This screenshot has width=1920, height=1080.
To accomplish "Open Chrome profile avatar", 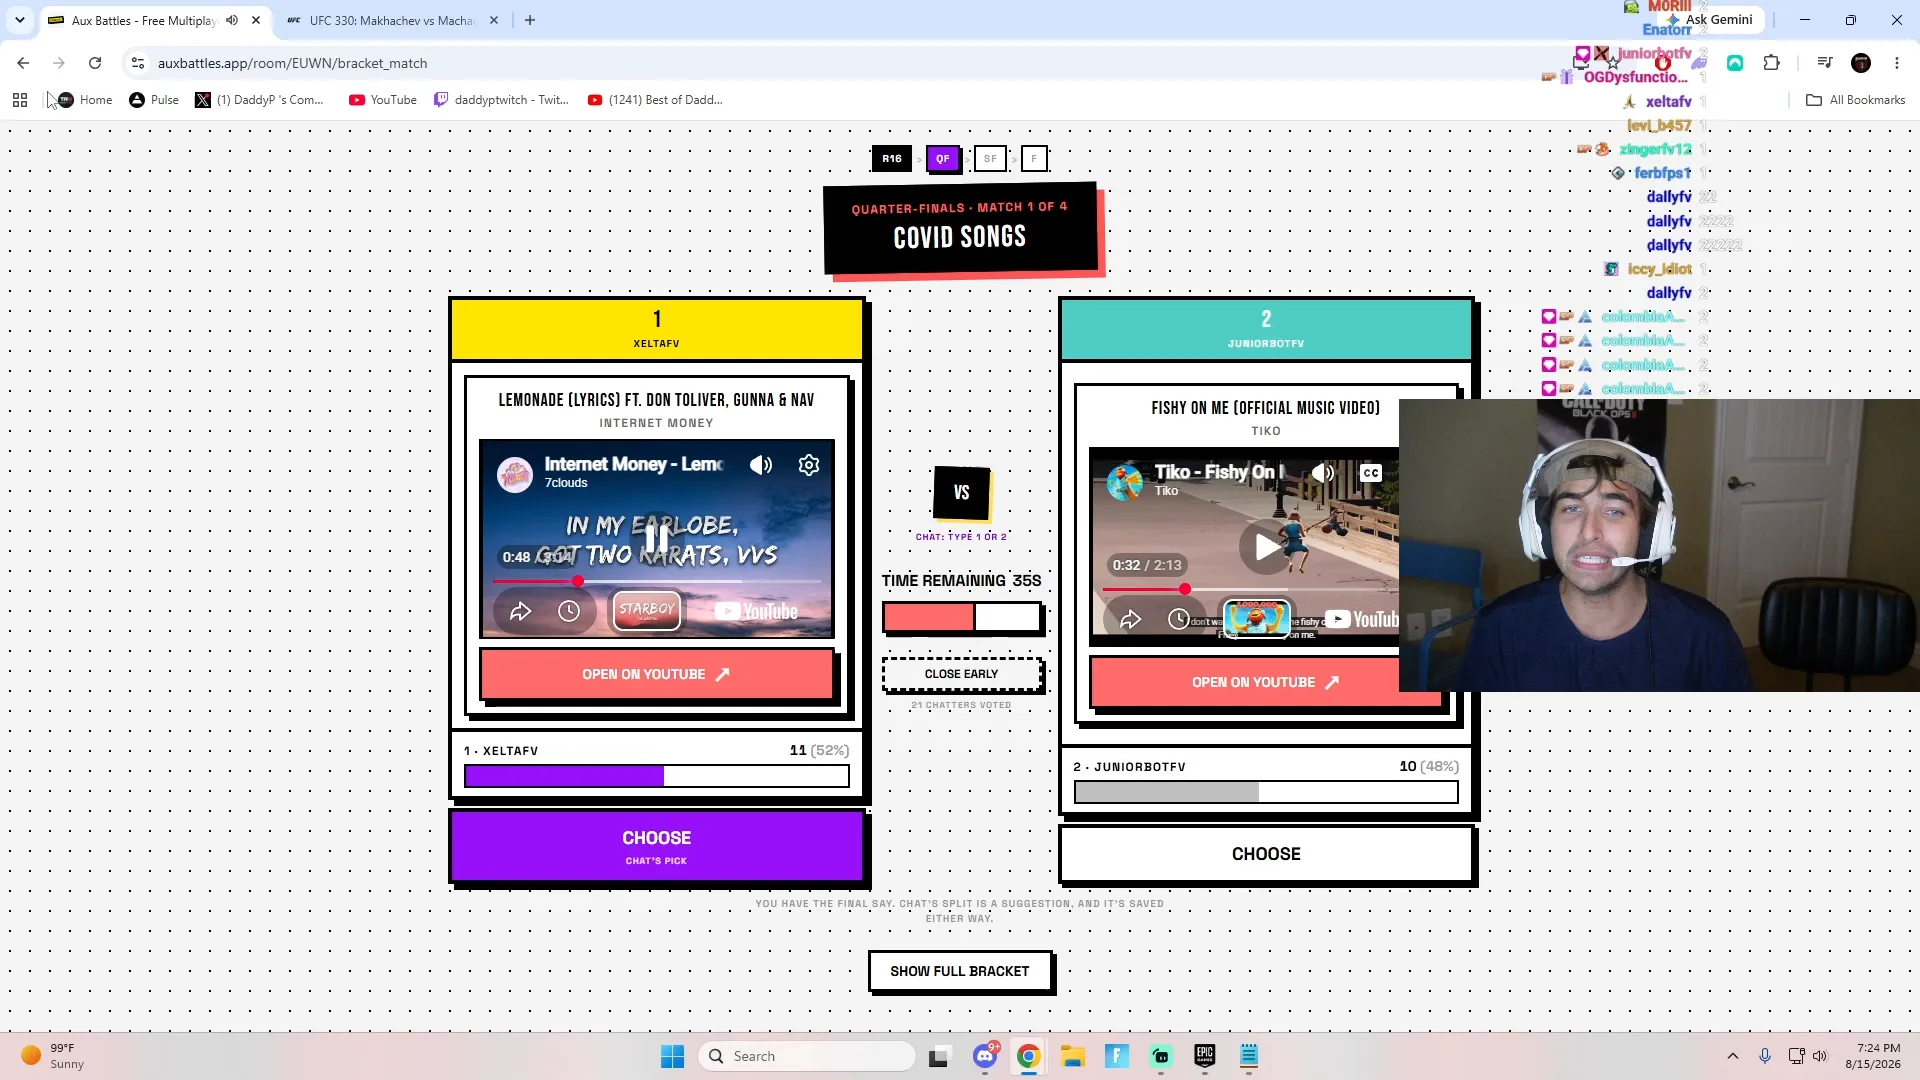I will 1861,63.
